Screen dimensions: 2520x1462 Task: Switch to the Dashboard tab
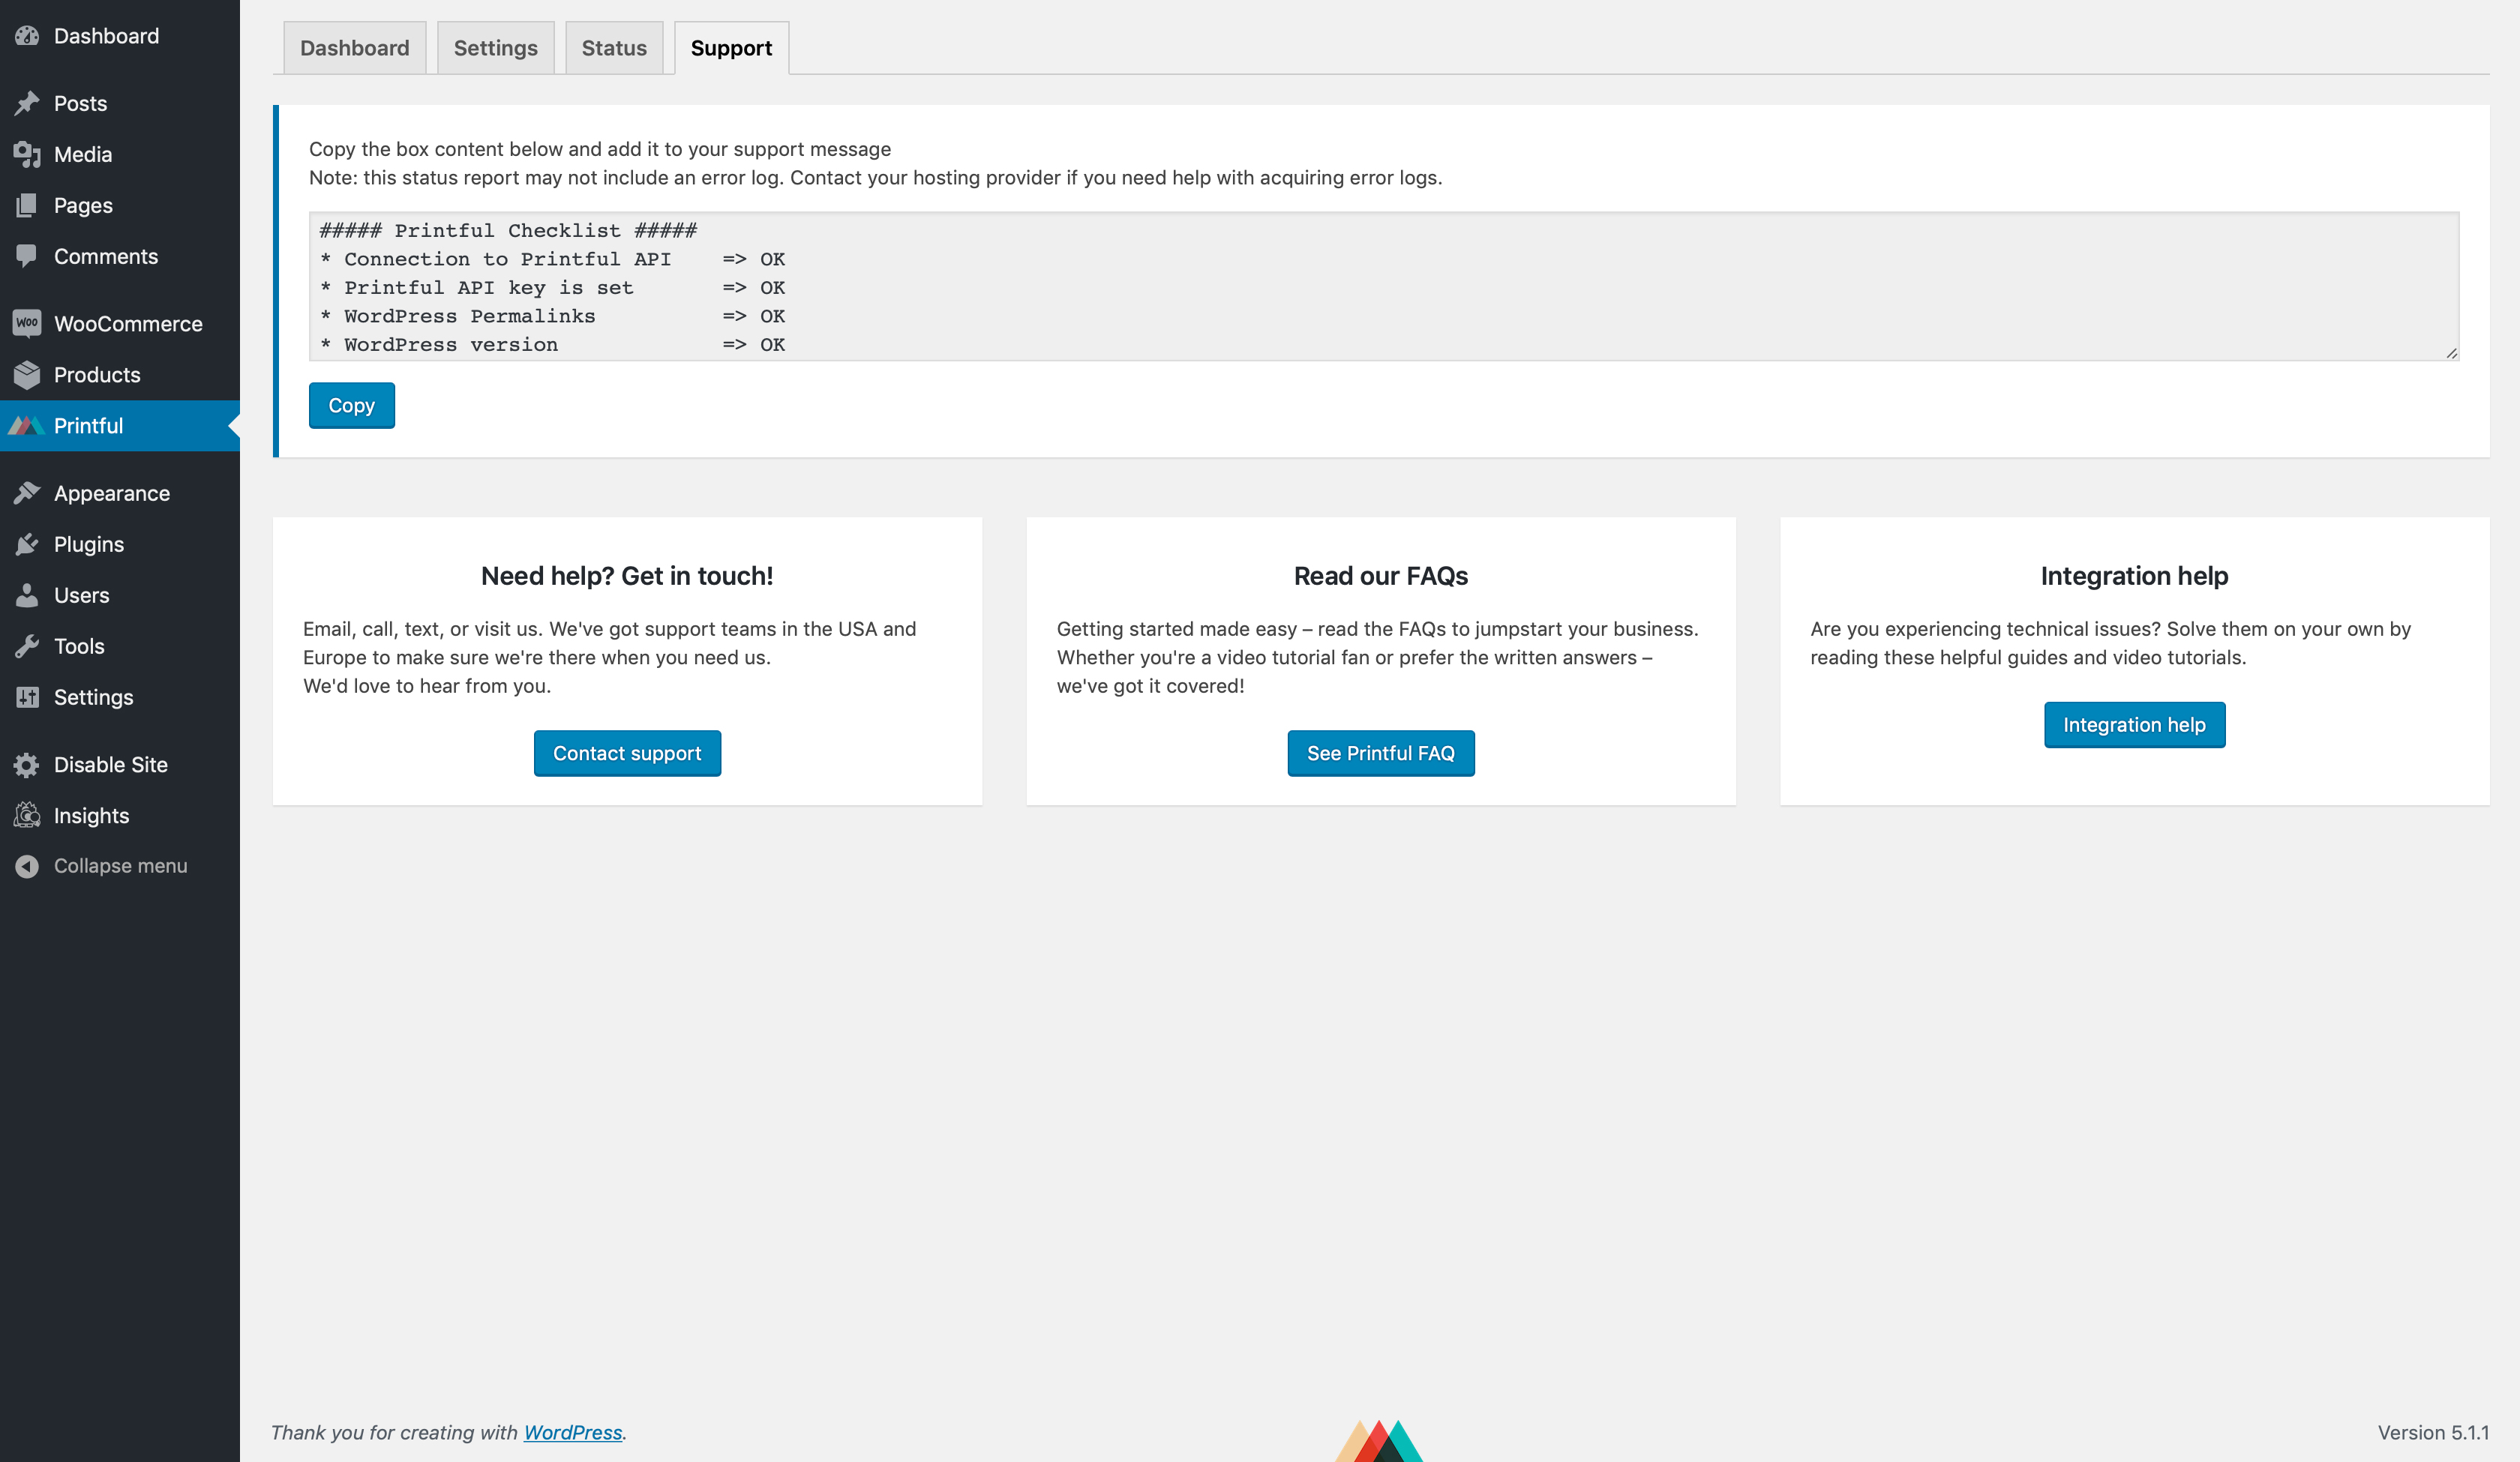point(353,47)
